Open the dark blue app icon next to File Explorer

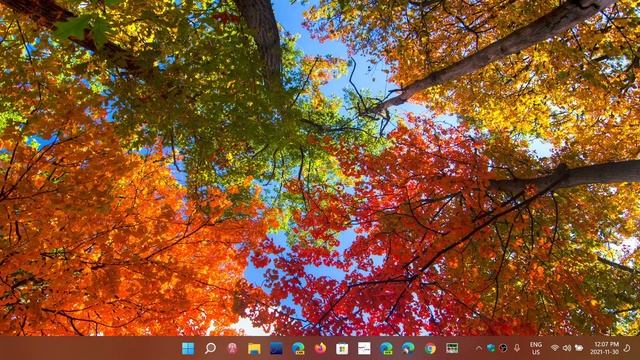(x=276, y=348)
